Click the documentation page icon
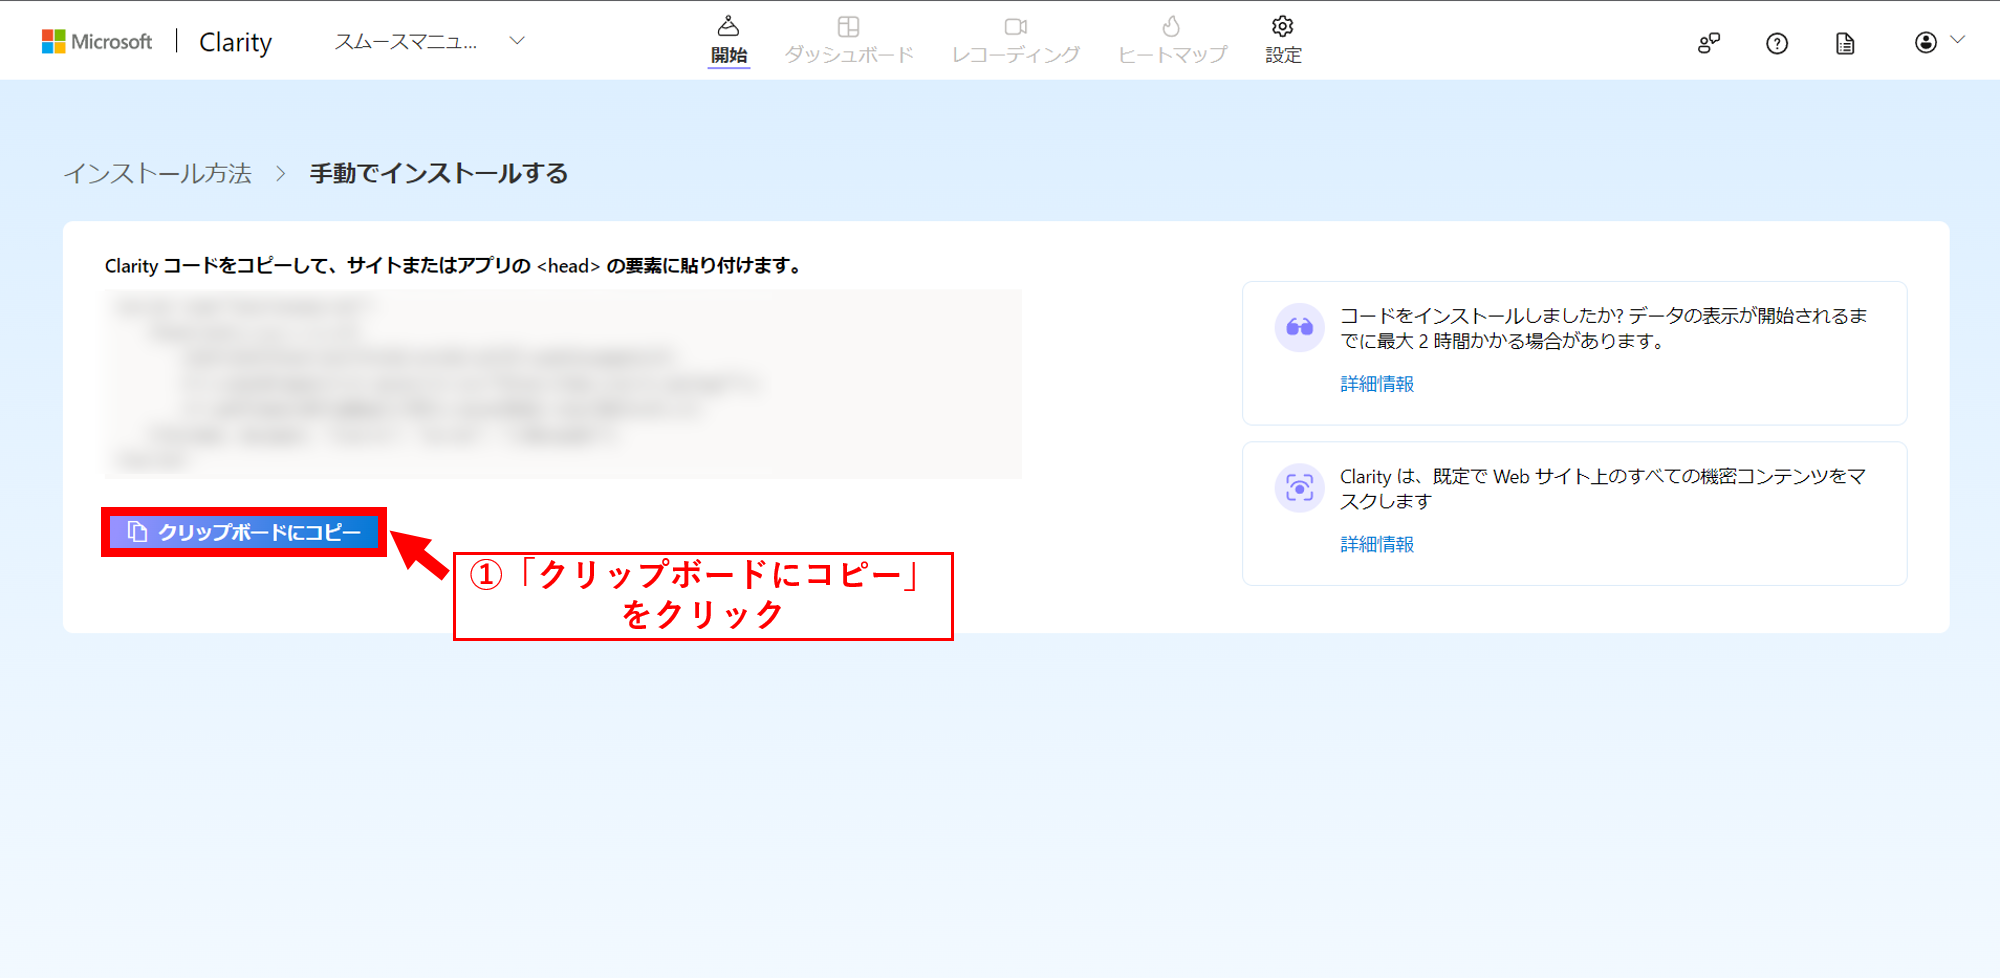The image size is (2000, 978). (x=1845, y=43)
